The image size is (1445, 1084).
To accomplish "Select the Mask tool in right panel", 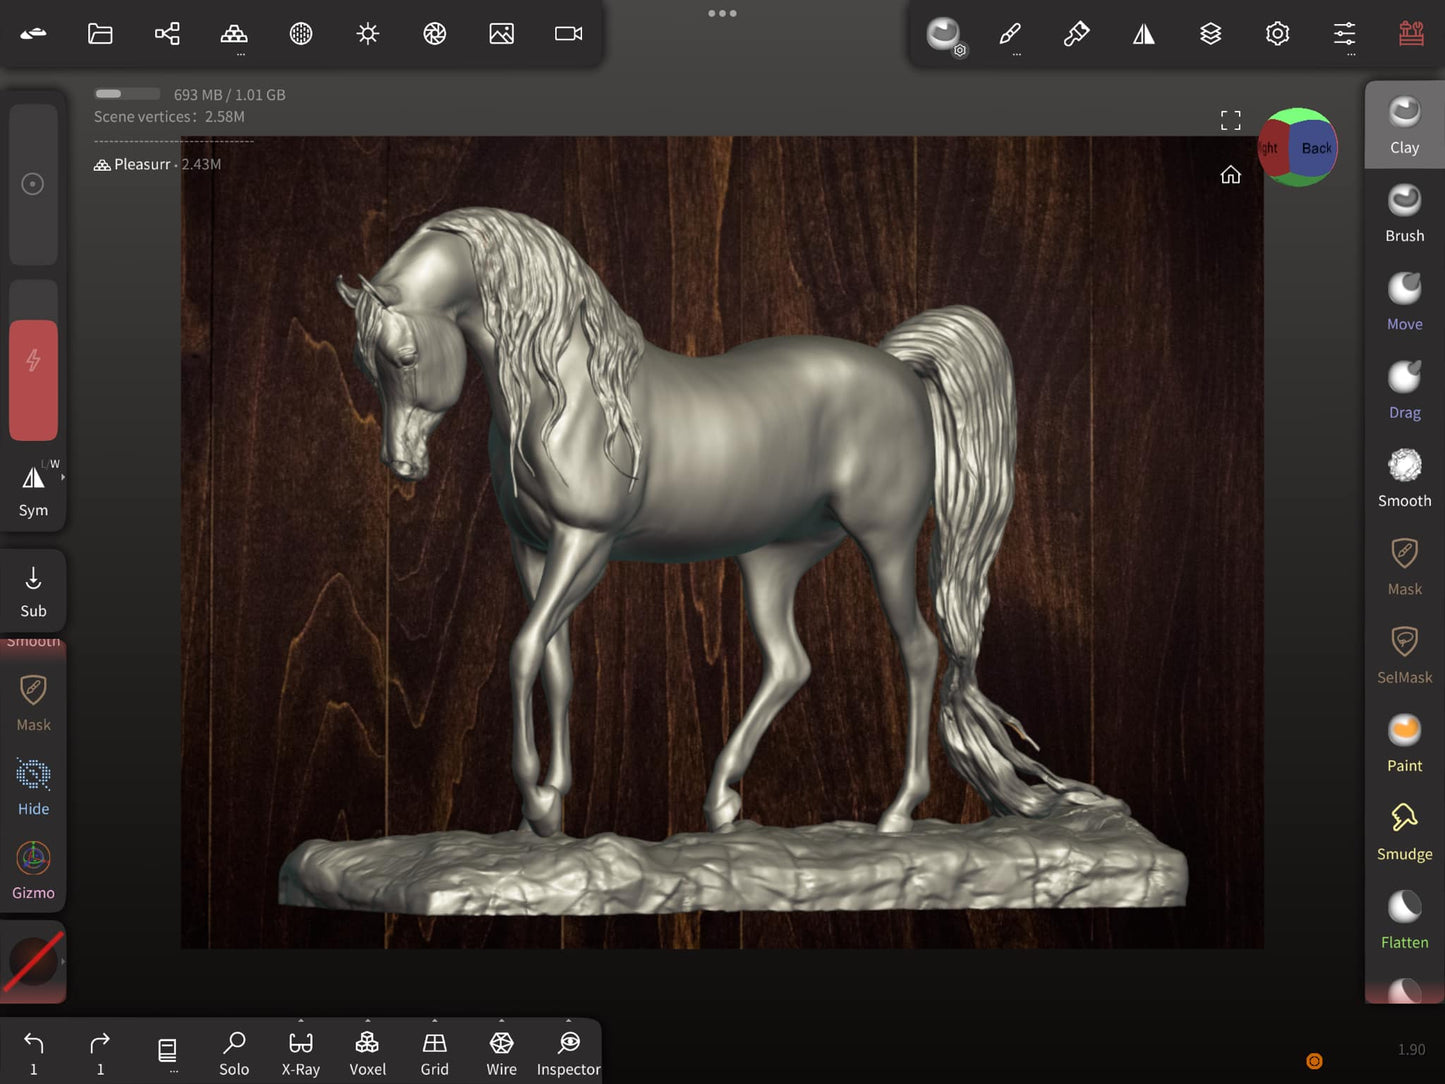I will [x=1404, y=566].
